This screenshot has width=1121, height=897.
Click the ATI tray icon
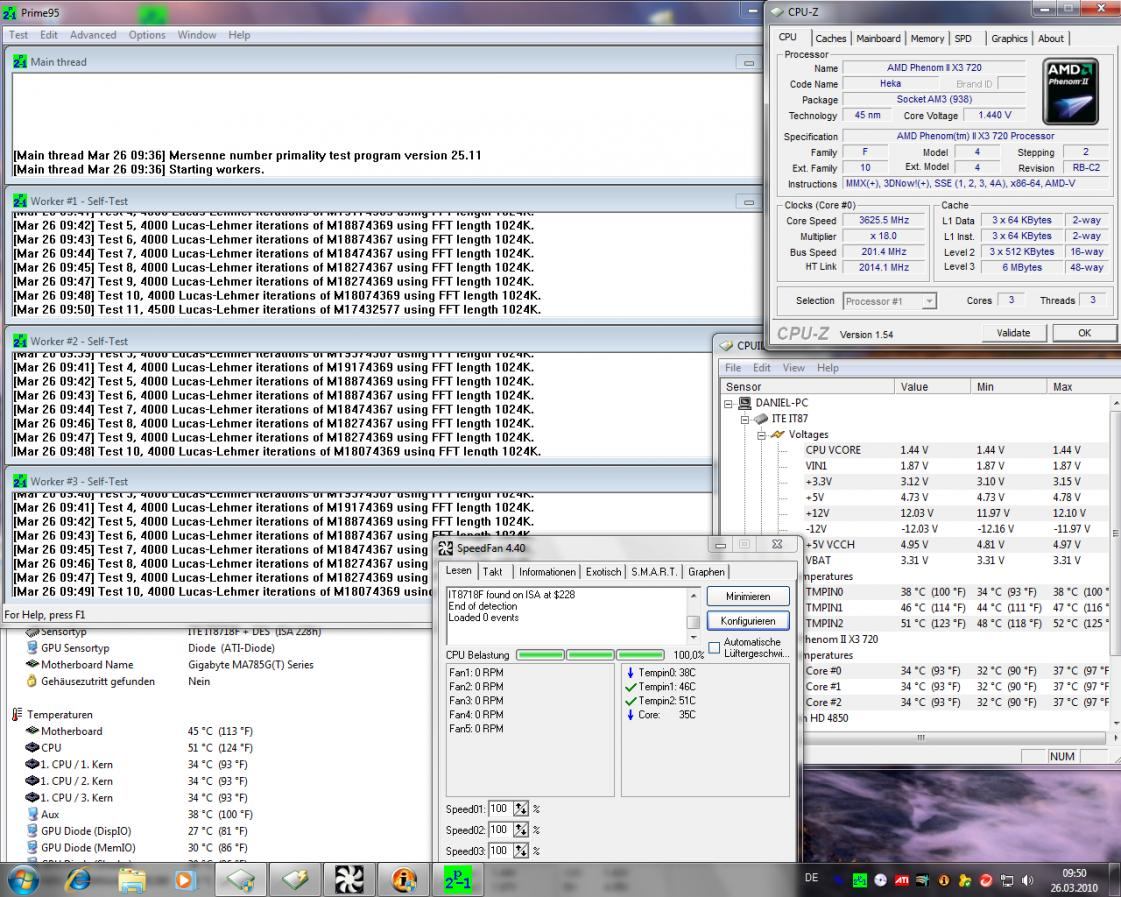[x=902, y=881]
